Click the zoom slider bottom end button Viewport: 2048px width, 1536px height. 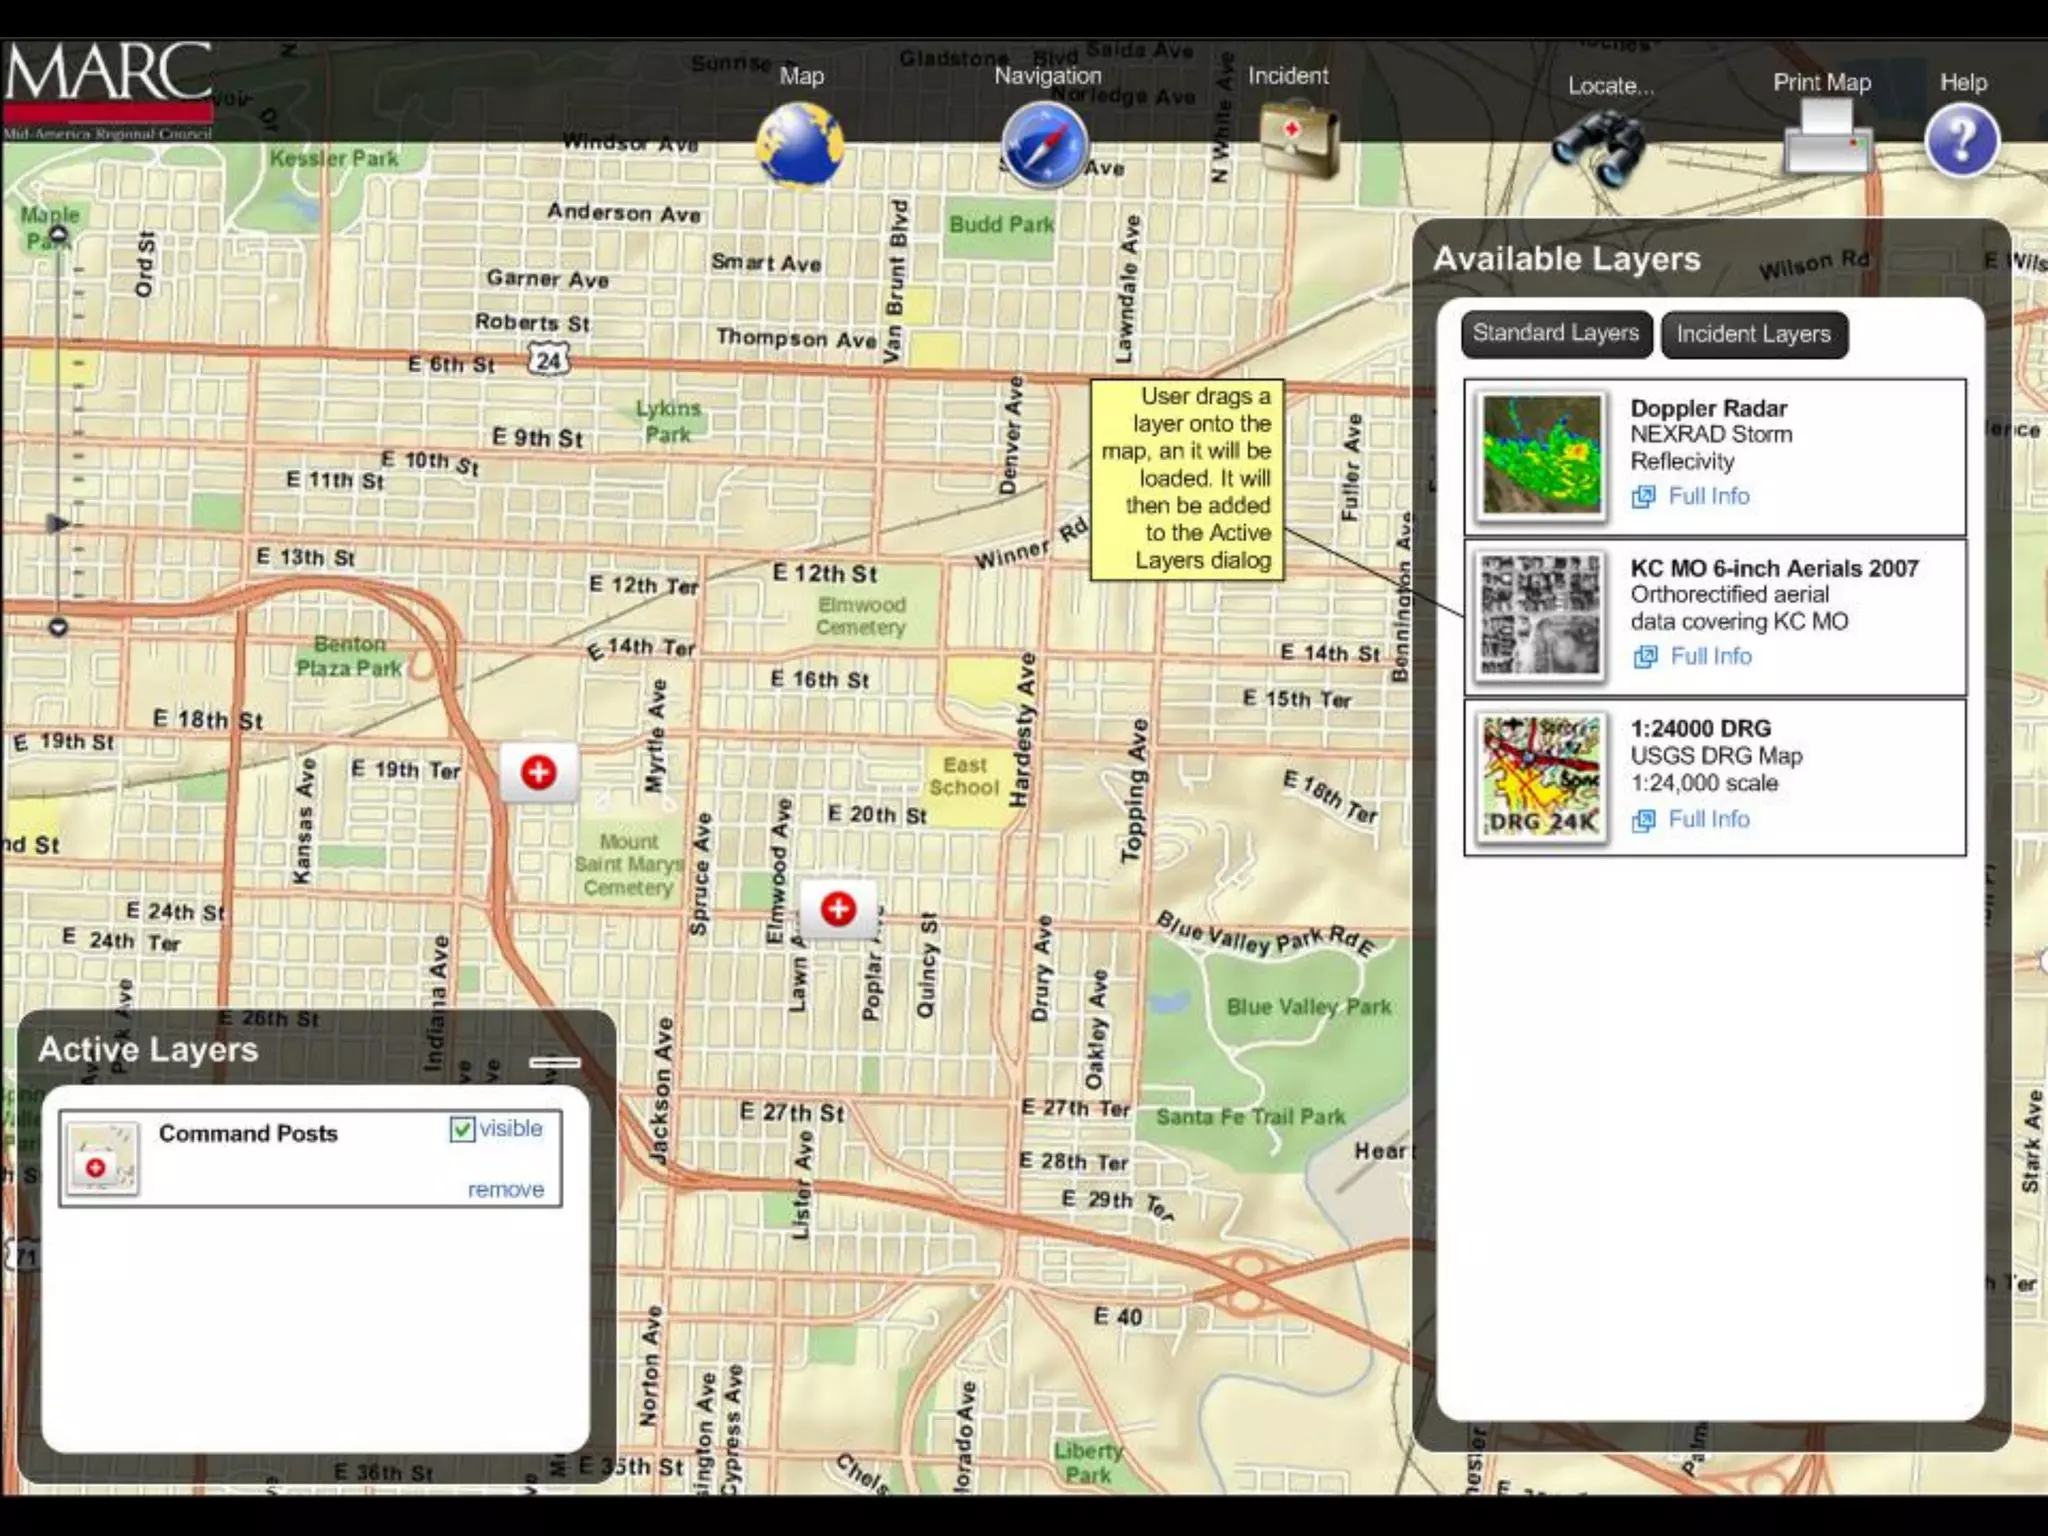(x=58, y=627)
